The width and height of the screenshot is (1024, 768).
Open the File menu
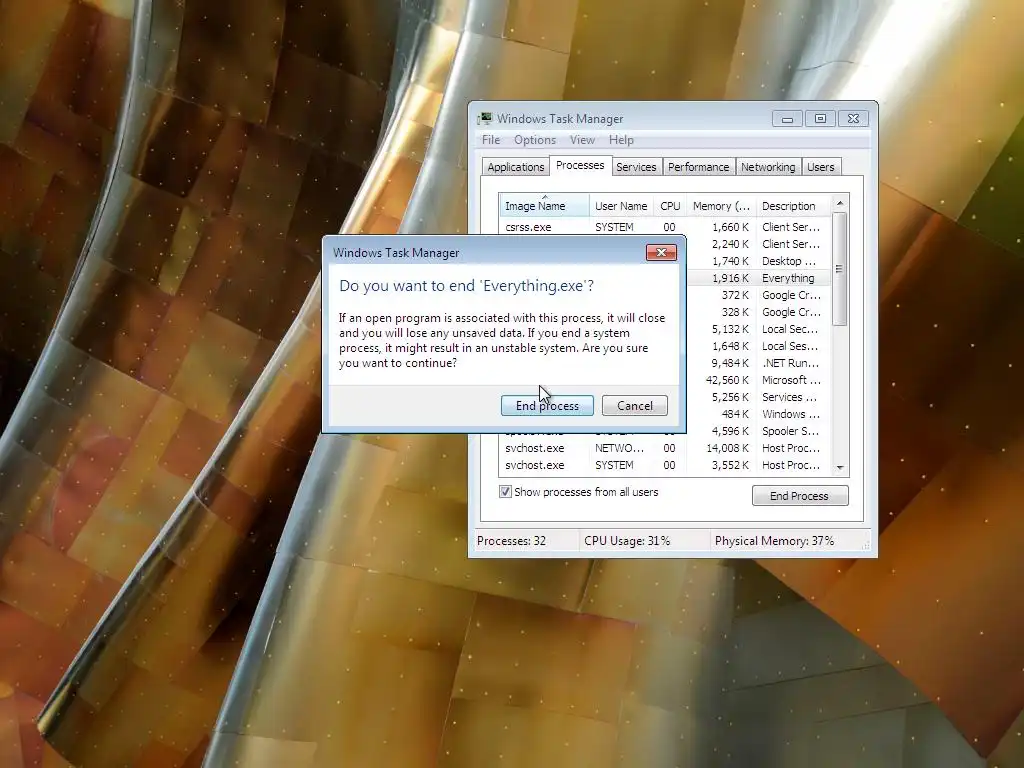[x=490, y=140]
